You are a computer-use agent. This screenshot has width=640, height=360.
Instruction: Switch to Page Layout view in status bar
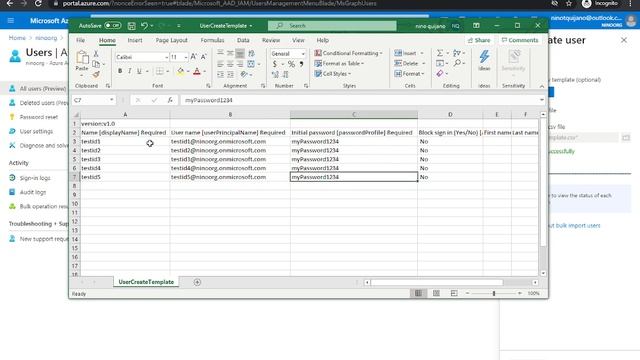point(436,293)
